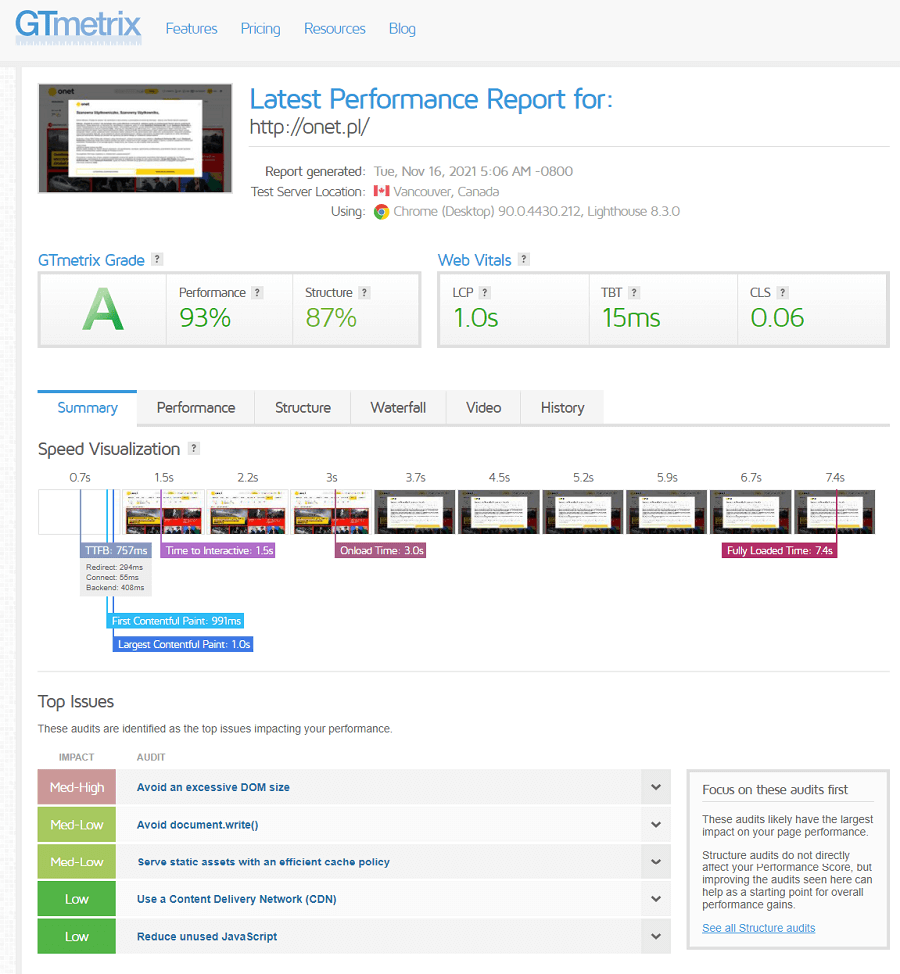The height and width of the screenshot is (974, 900).
Task: Click the http://onet.pl/ report URL
Action: pos(309,127)
